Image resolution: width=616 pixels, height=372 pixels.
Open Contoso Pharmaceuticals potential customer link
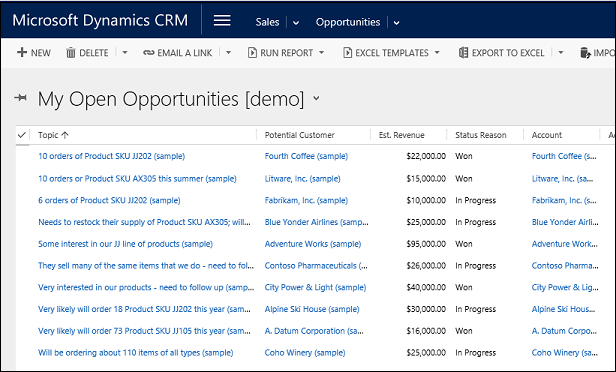[316, 266]
